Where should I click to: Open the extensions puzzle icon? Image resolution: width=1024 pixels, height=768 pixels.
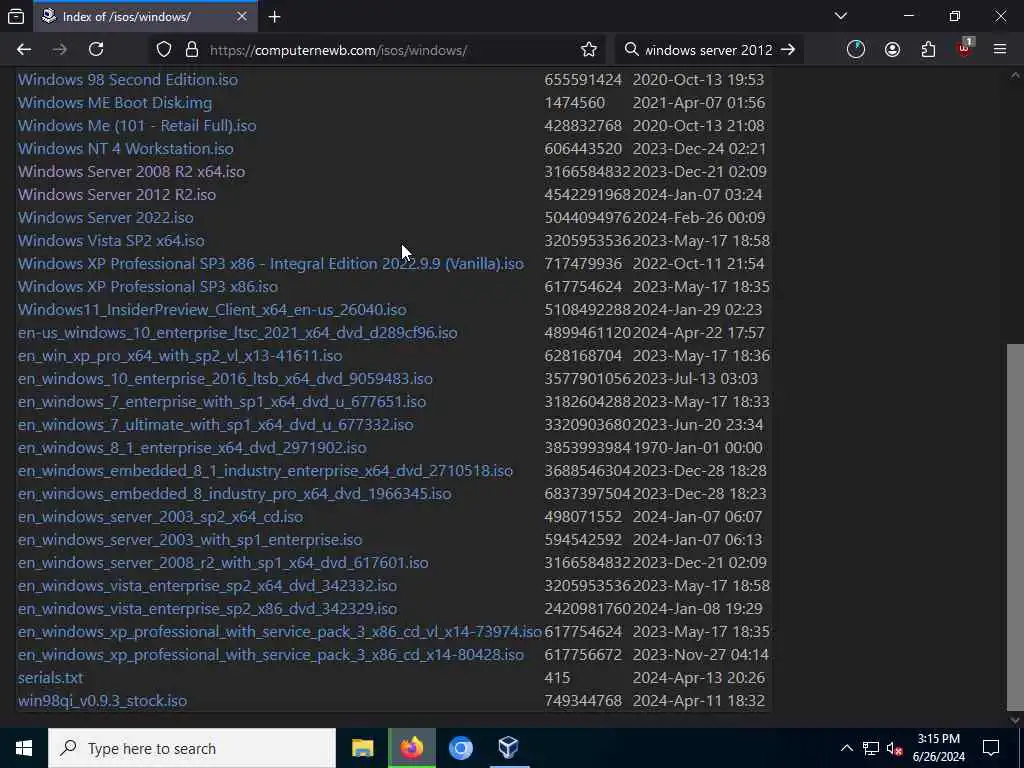(928, 50)
